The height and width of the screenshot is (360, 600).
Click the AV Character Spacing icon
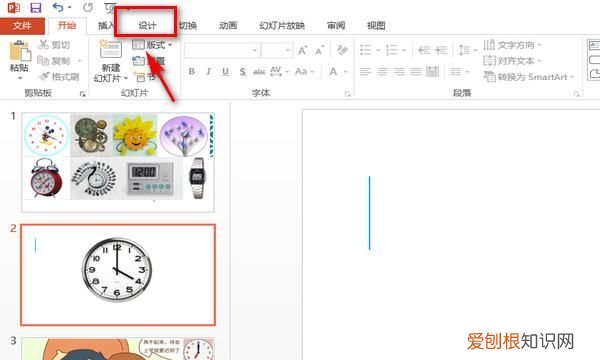coord(276,72)
